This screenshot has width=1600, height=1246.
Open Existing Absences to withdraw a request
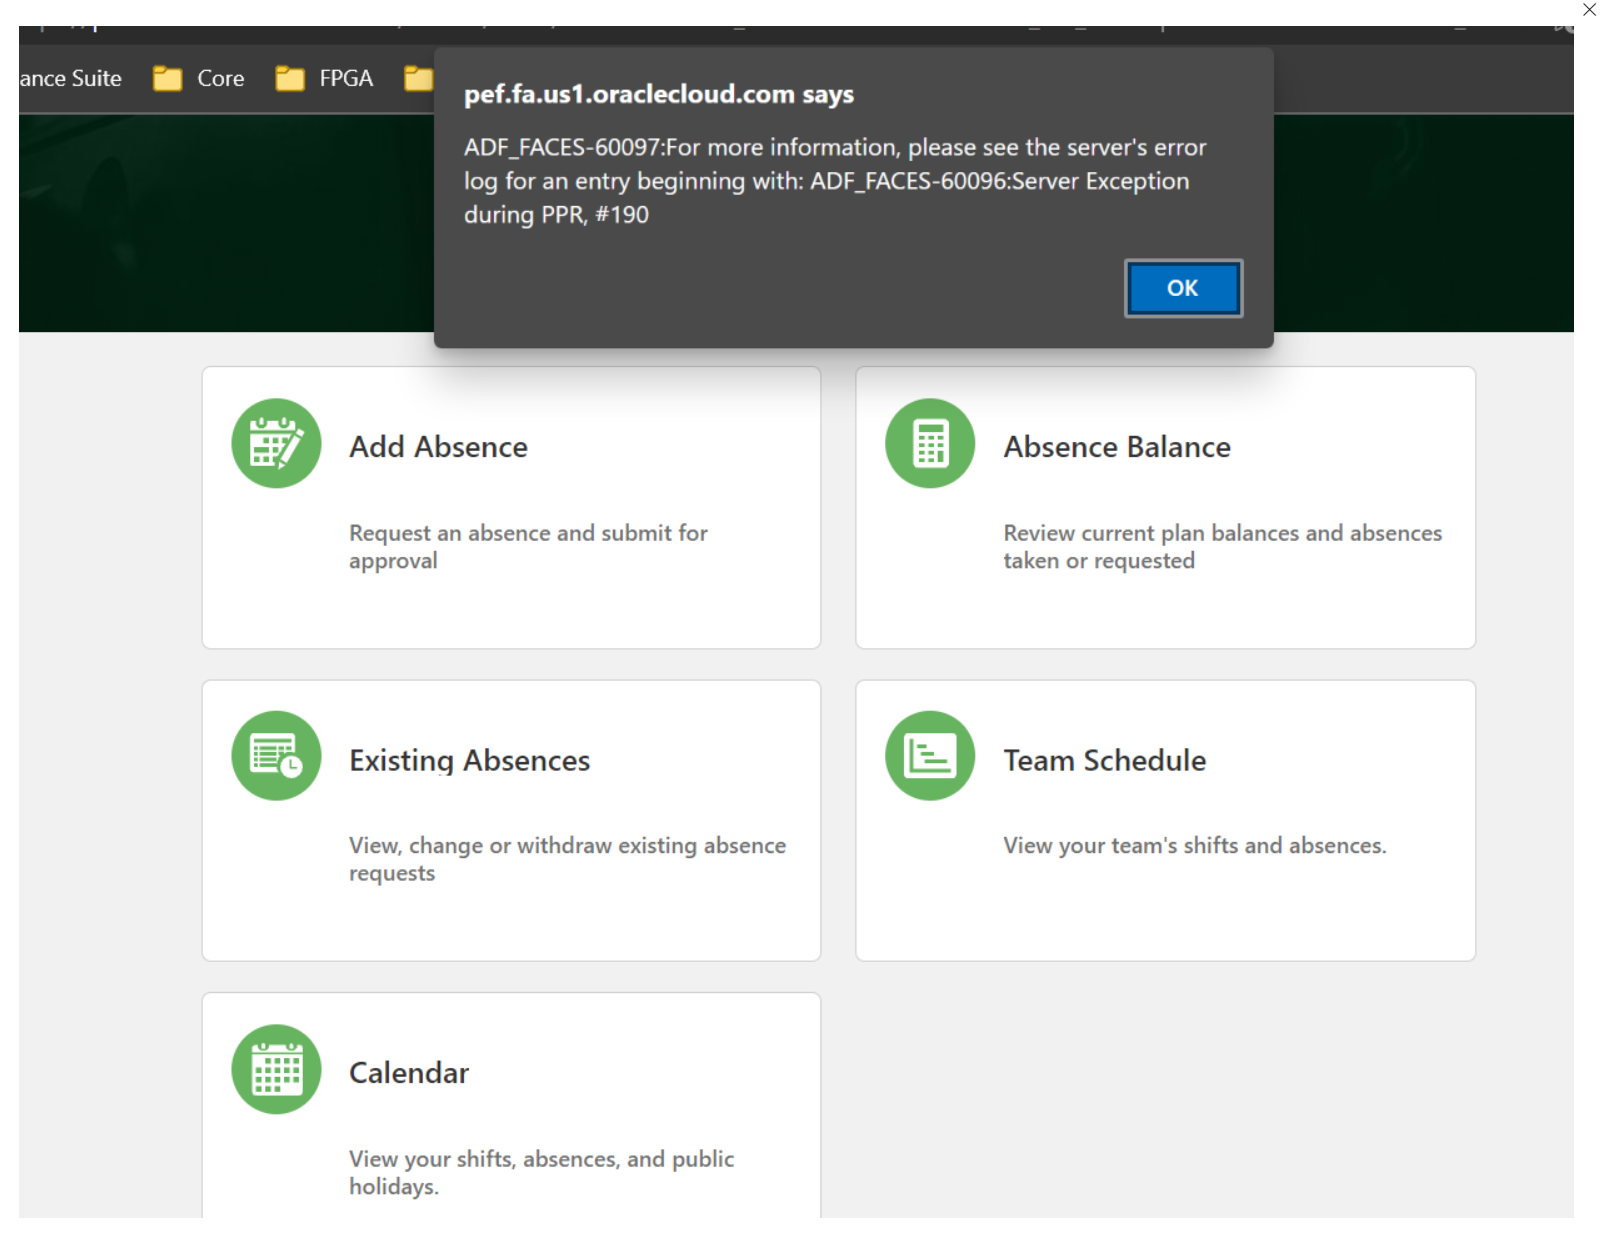coord(510,820)
